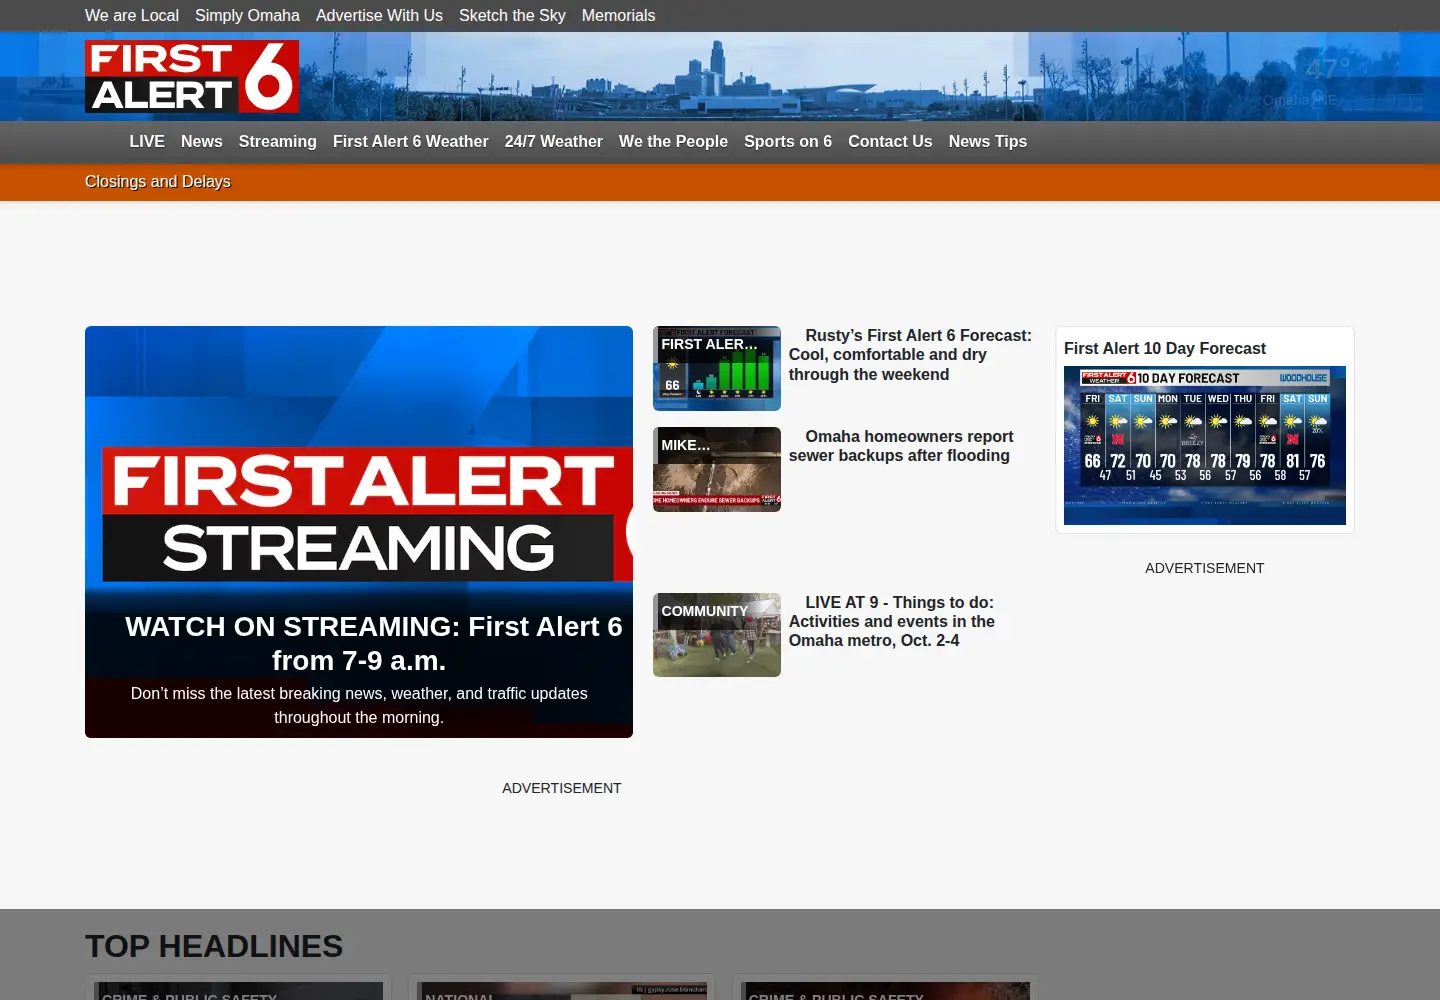1440x1000 pixels.
Task: Open Omaha homeowners sewer backups headline
Action: click(x=901, y=446)
